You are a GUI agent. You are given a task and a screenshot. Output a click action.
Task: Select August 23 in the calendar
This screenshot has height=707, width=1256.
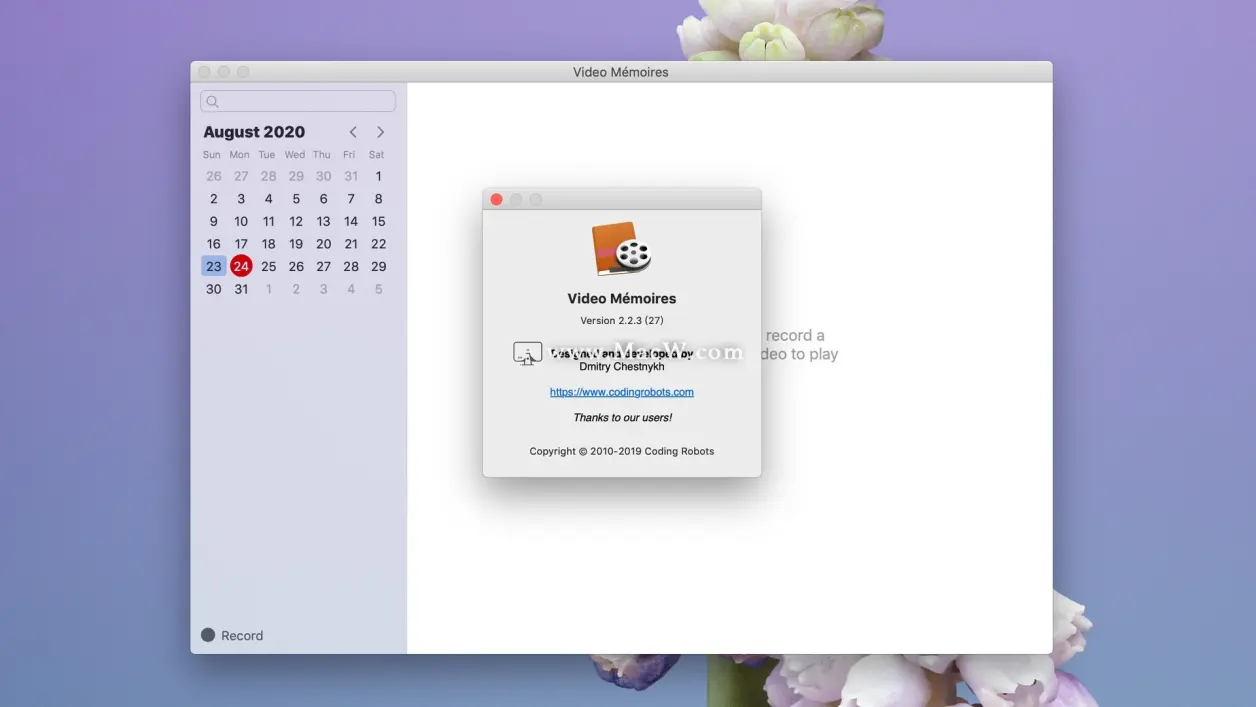213,266
